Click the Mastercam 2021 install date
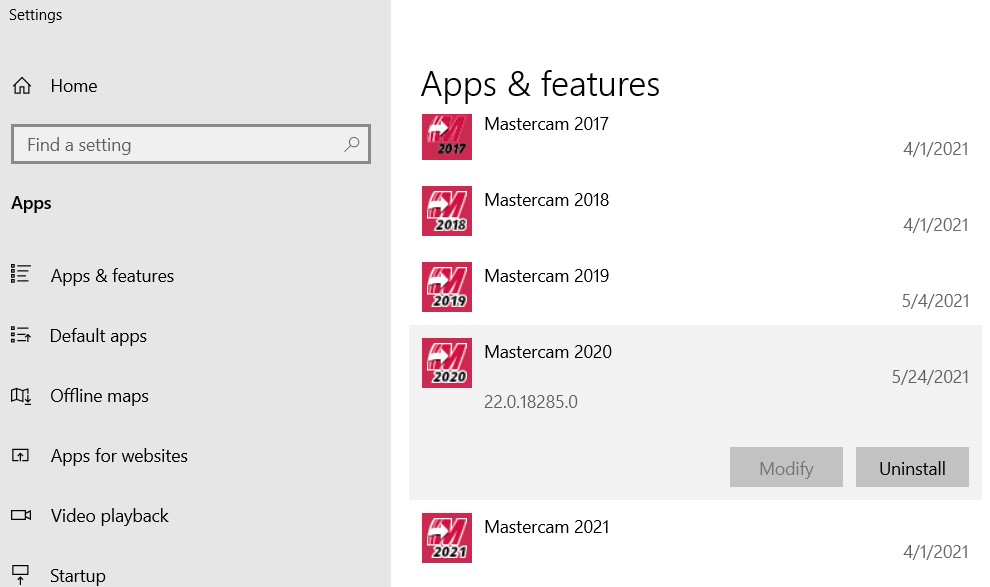This screenshot has width=990, height=587. pos(936,552)
